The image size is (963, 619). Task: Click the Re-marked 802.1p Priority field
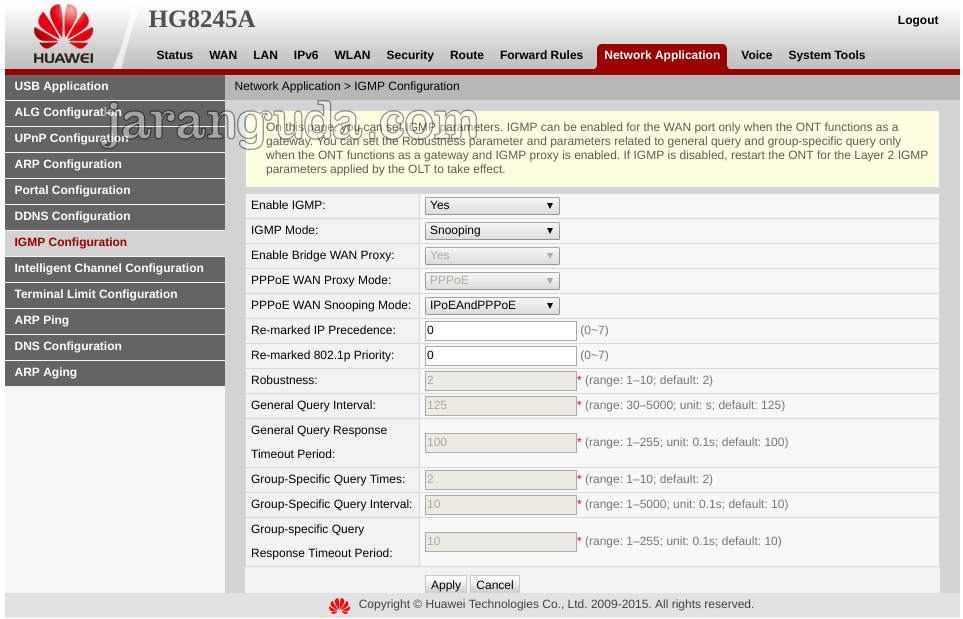point(501,356)
